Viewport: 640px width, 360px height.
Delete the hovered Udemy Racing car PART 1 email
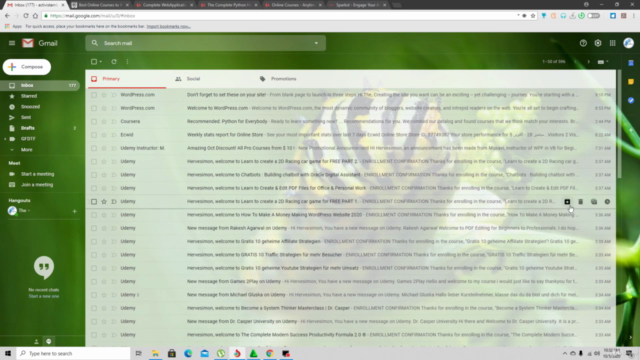tap(580, 202)
